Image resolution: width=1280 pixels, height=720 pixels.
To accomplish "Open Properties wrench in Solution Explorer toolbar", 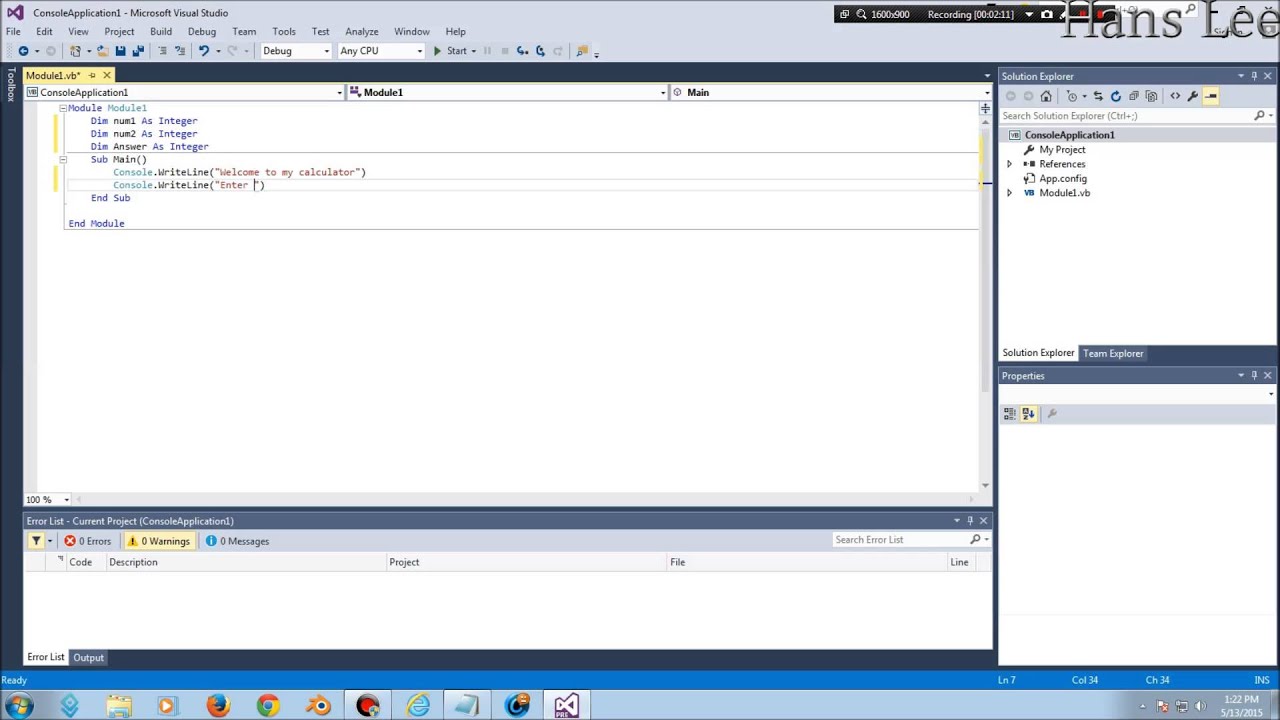I will 1193,96.
